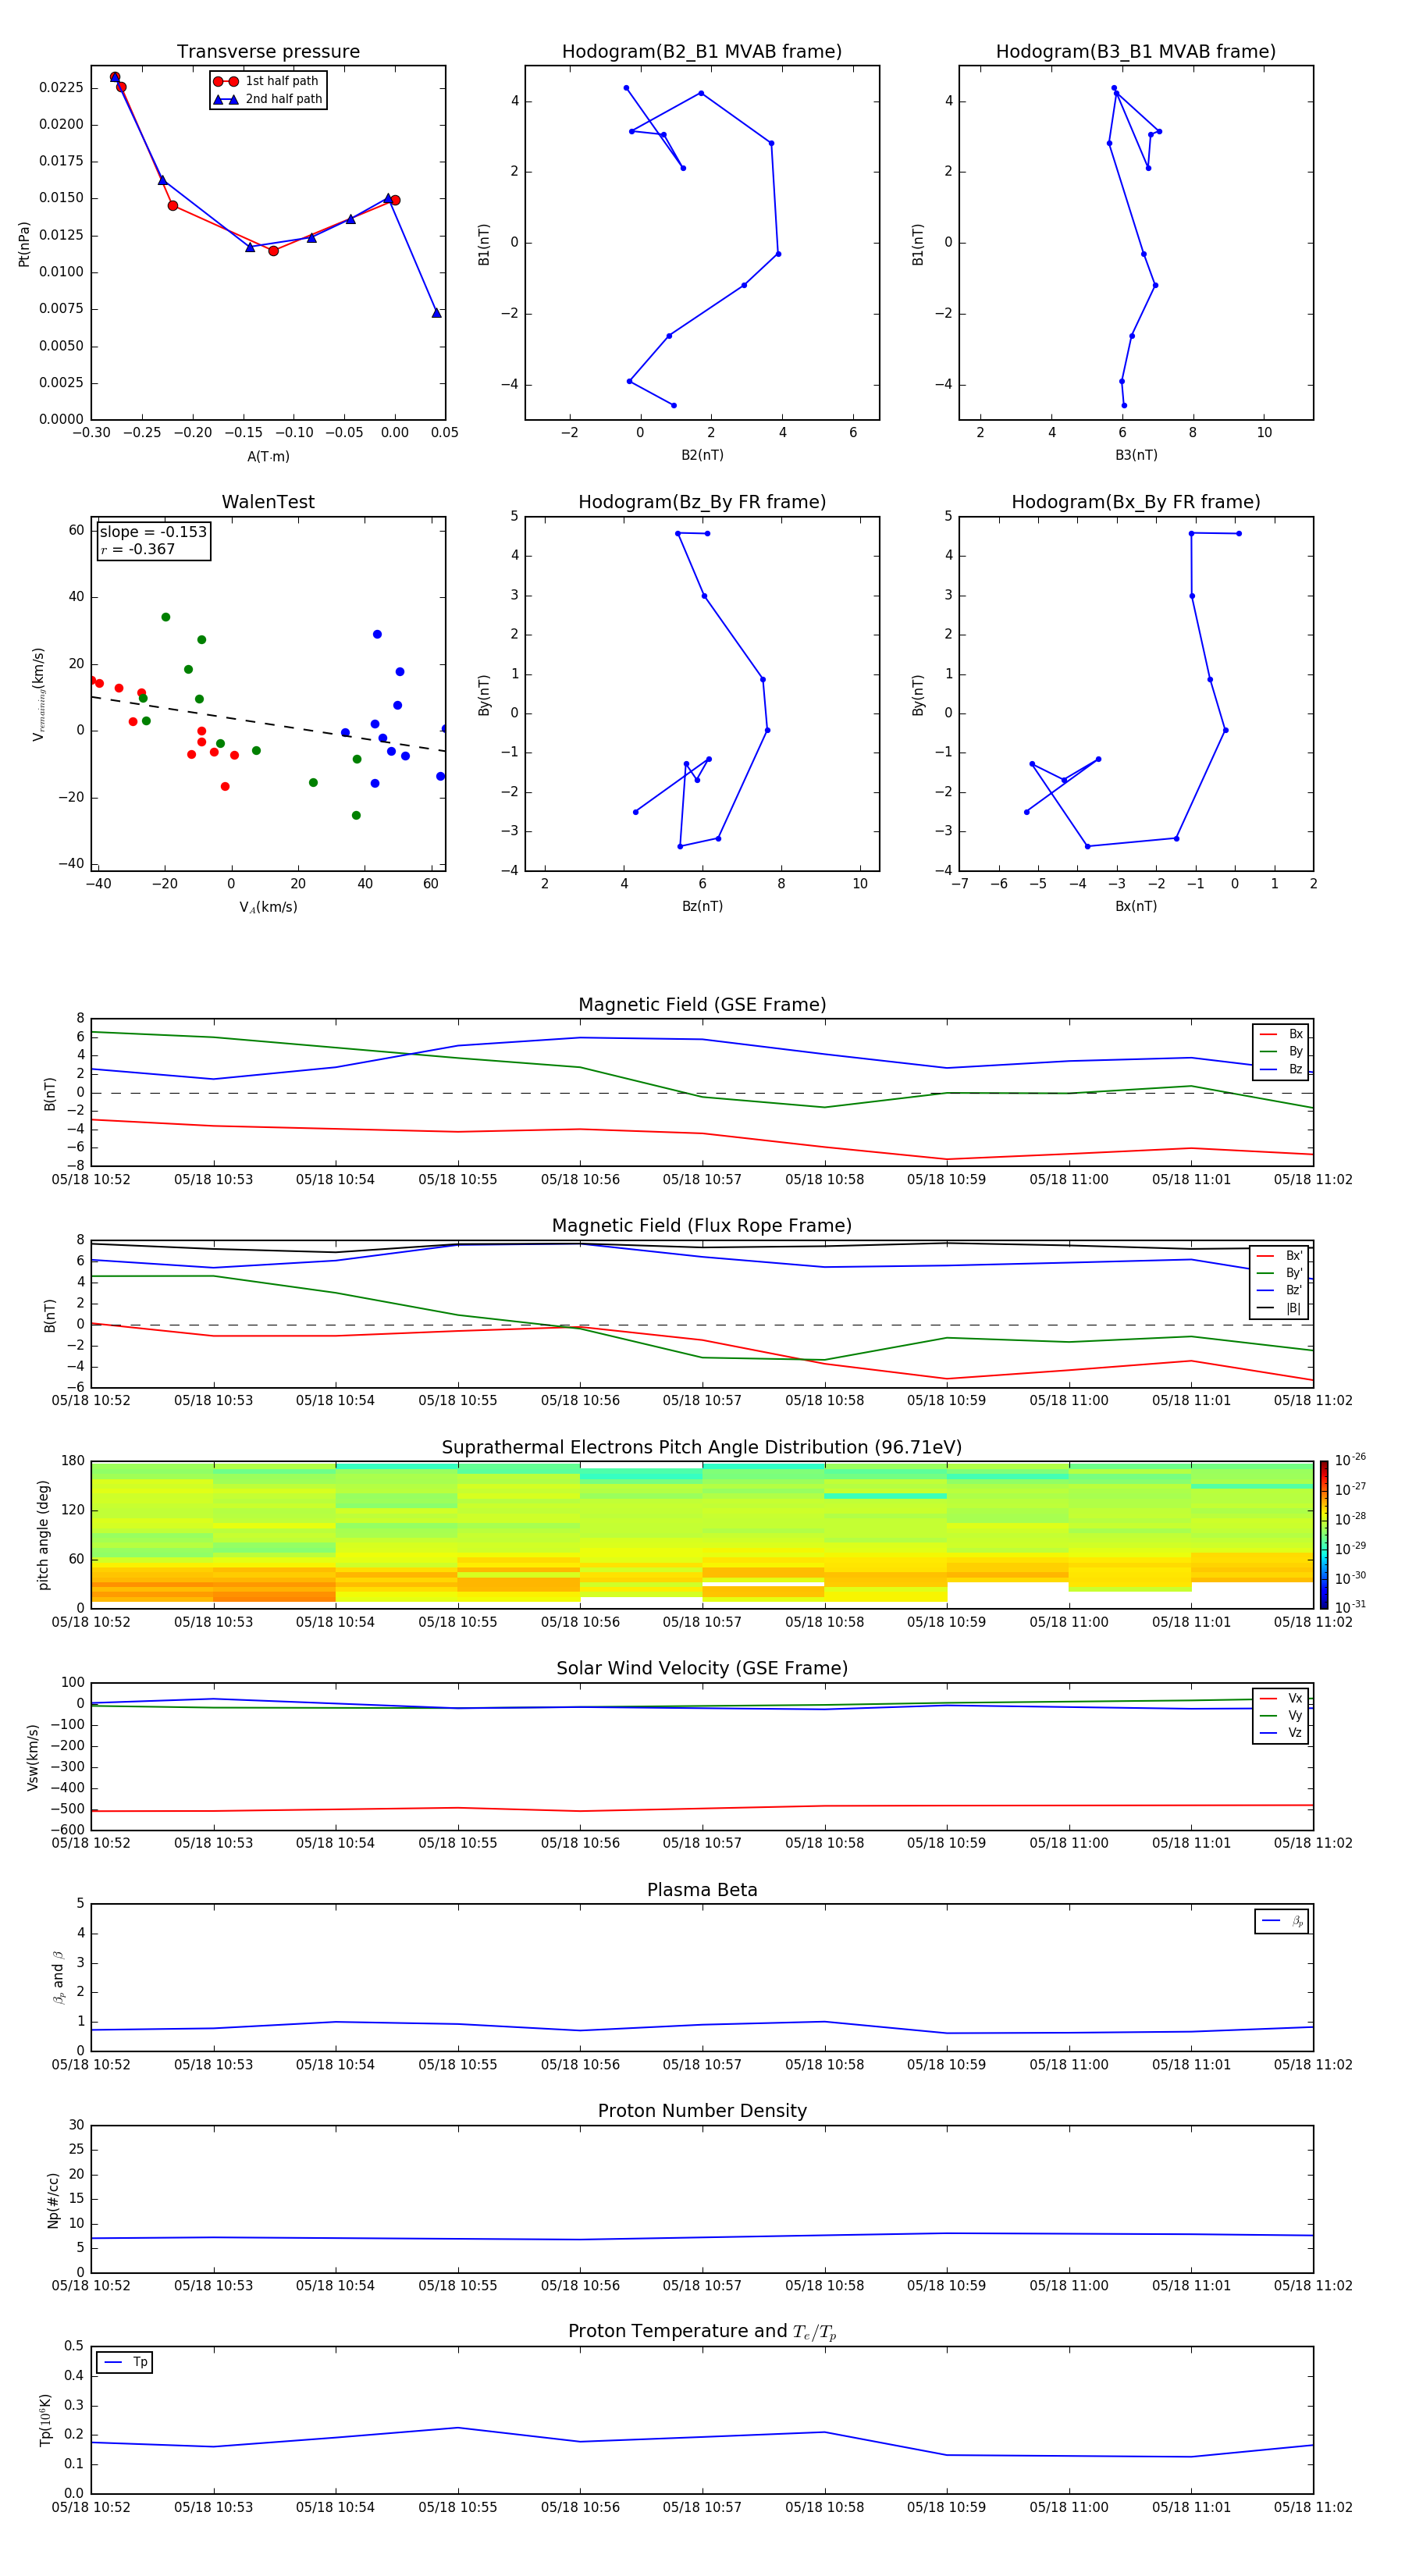Click the 'Bz(nT)' axis label
Image resolution: width=1405 pixels, height=2576 pixels.
click(x=702, y=906)
